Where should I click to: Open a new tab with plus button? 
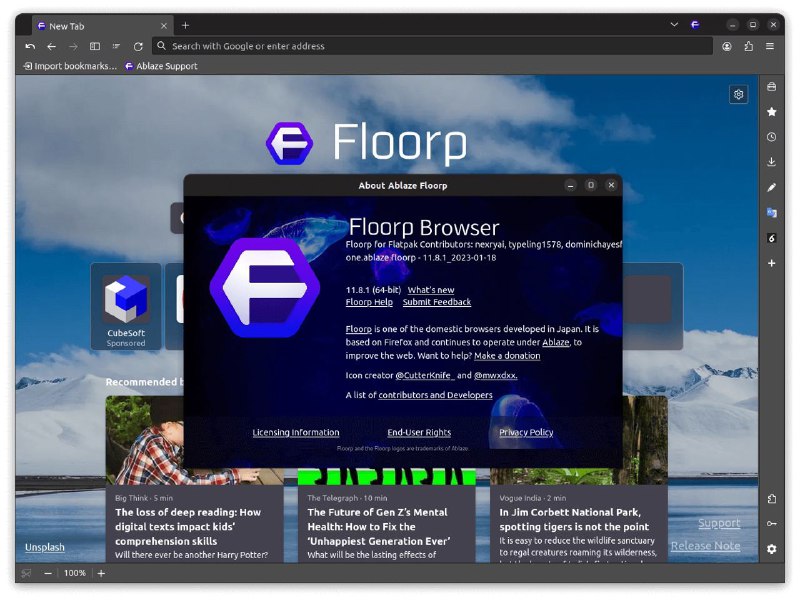[x=185, y=25]
